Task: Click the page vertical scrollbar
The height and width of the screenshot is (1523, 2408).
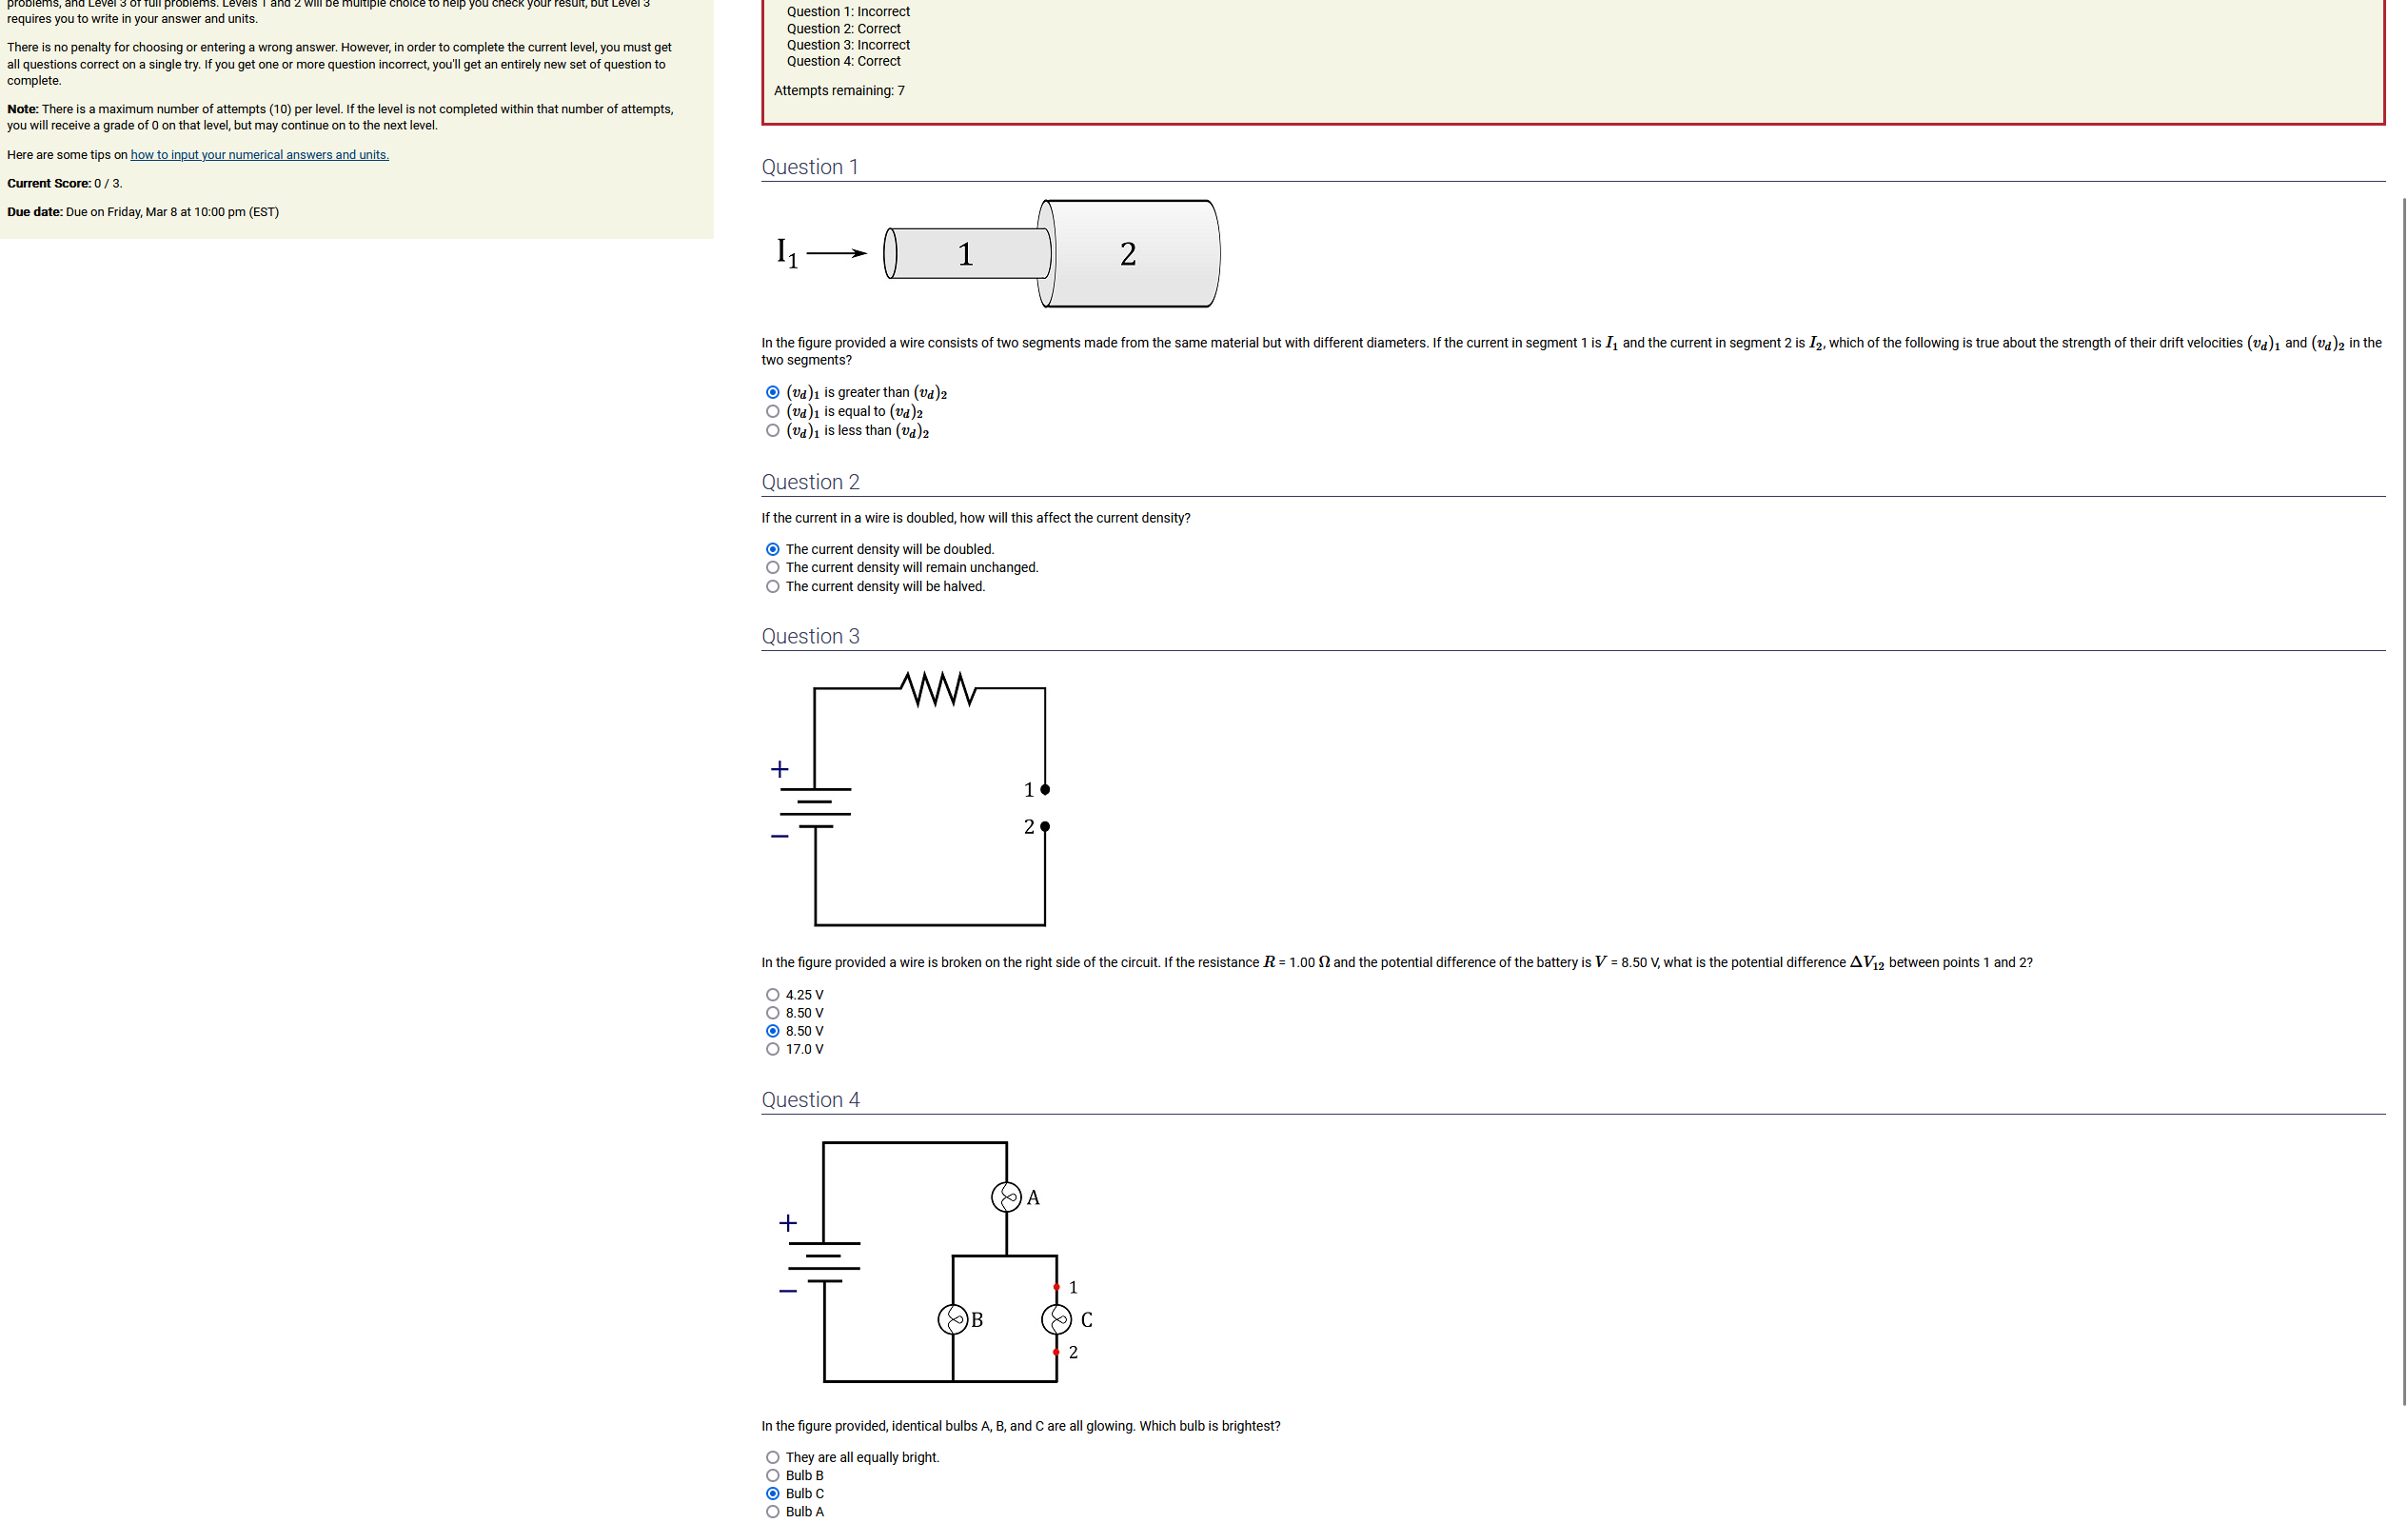Action: [2403, 800]
